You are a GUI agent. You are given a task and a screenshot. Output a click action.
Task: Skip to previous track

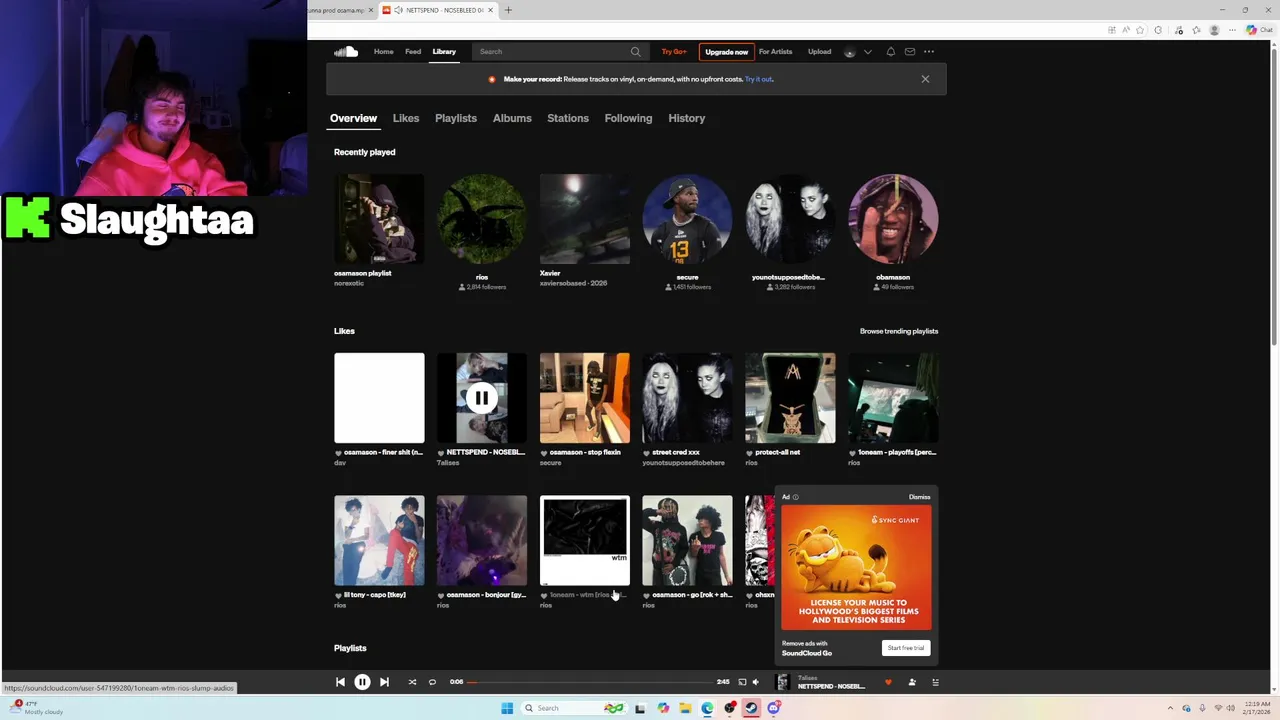click(340, 682)
